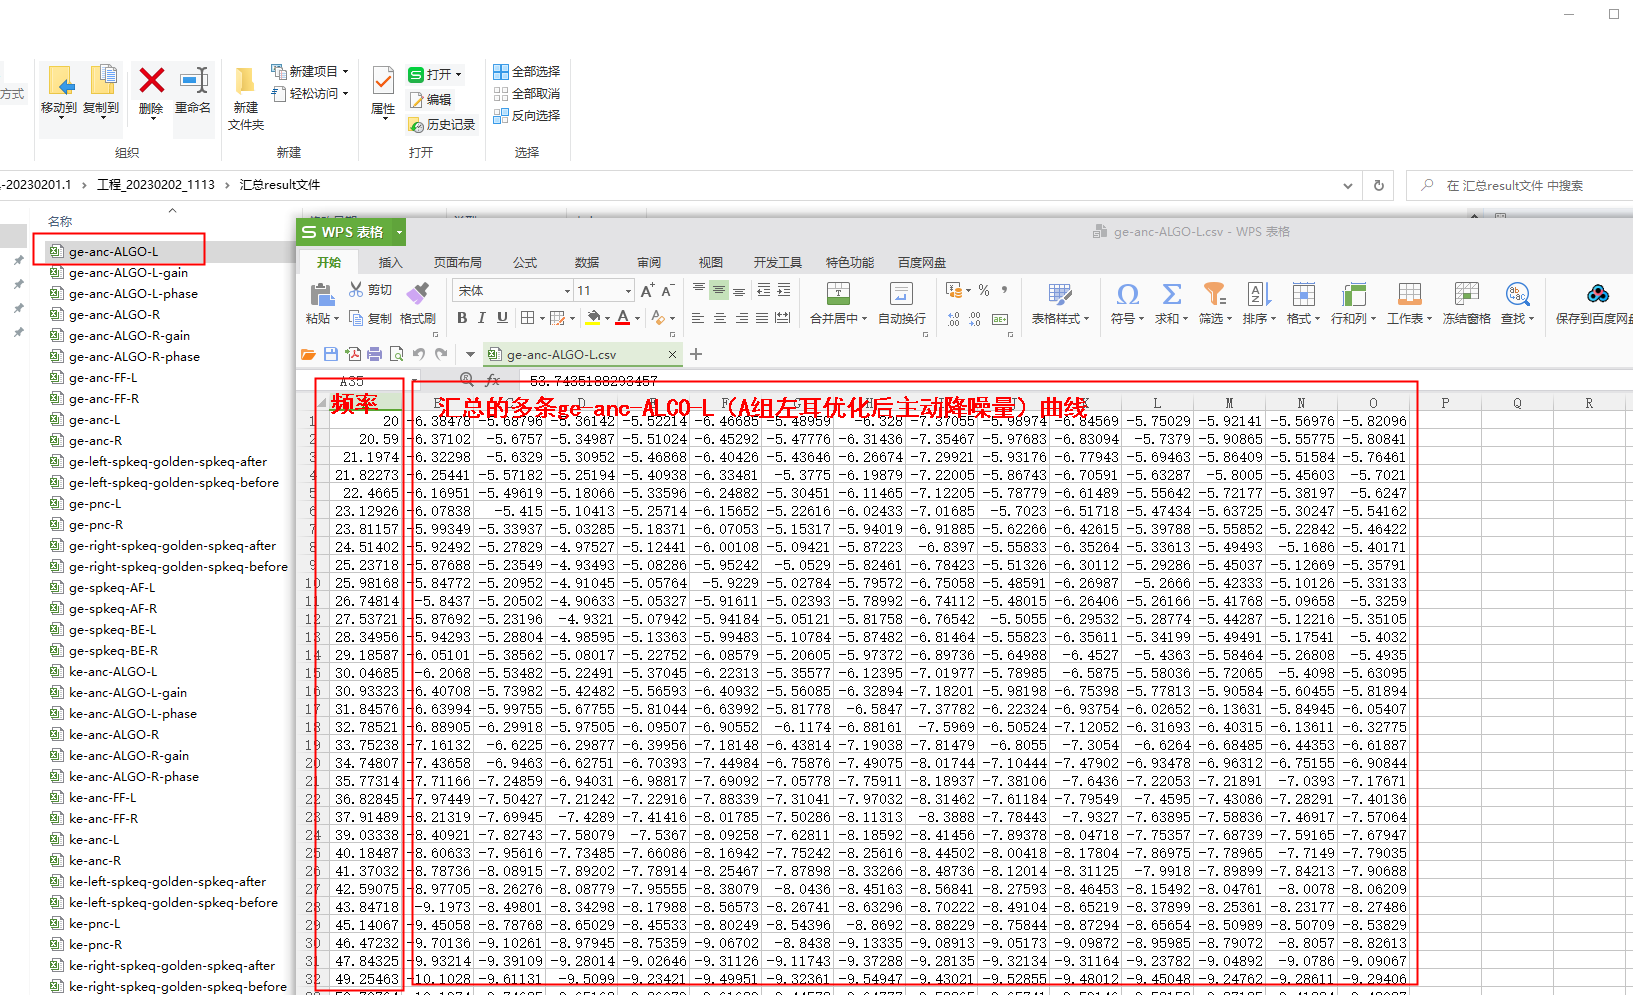Expand the WPS 表格 application menu arrow

(x=399, y=232)
